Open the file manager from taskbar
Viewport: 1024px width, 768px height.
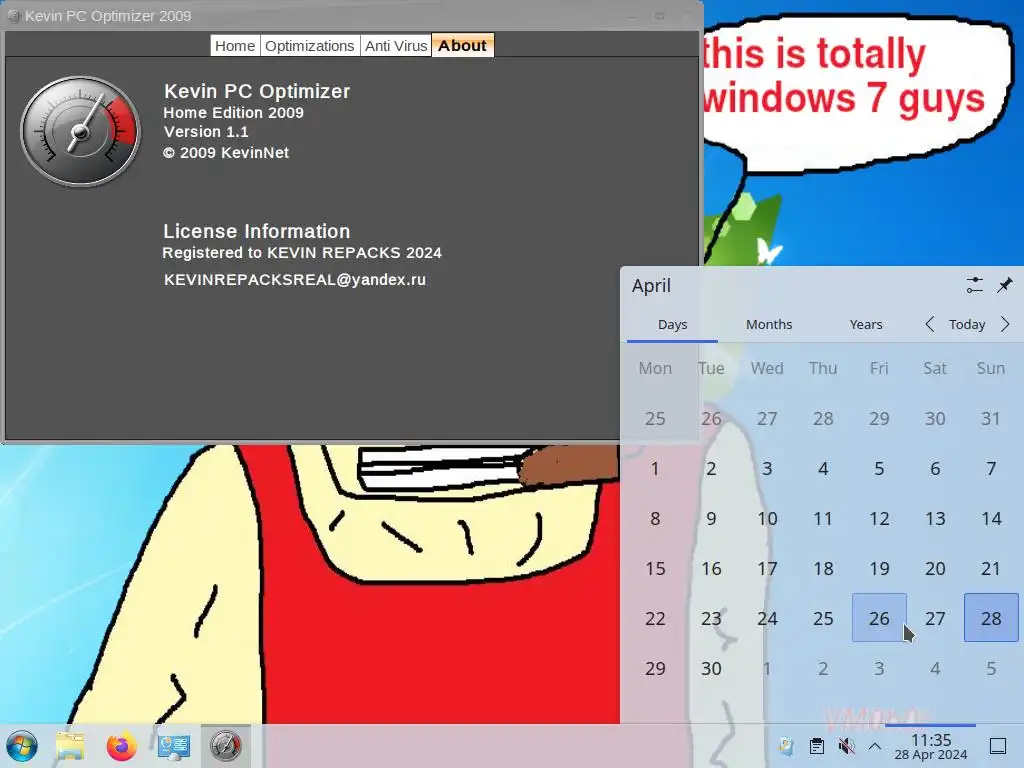pyautogui.click(x=70, y=746)
